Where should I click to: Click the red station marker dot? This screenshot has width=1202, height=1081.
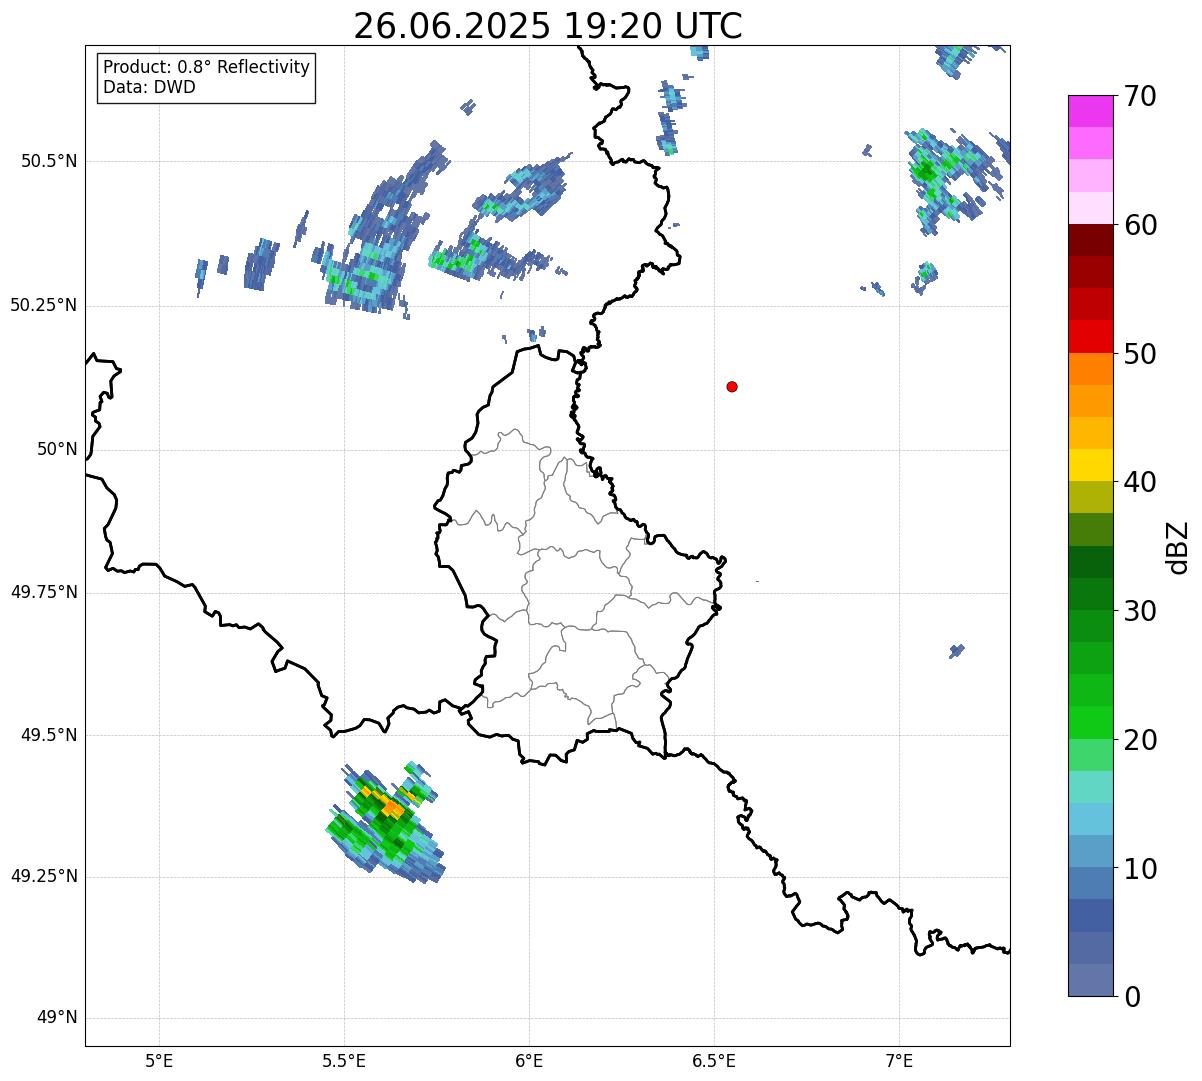[732, 386]
